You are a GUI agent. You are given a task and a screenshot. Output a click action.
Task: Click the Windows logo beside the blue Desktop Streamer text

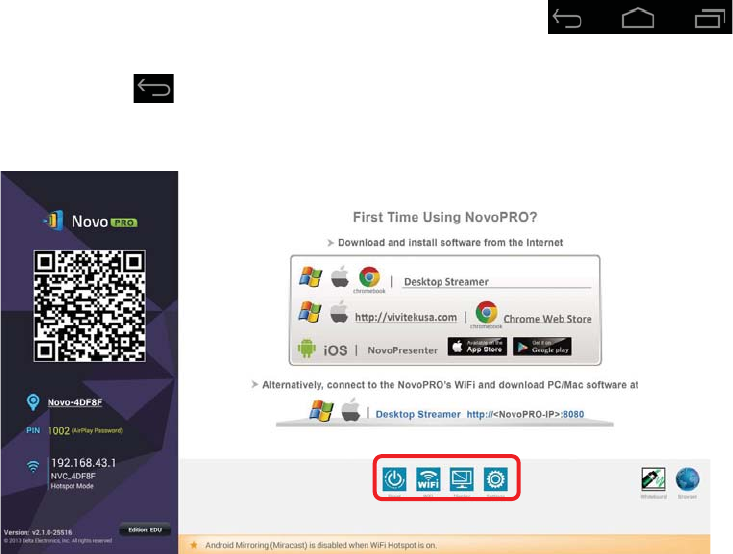pos(322,411)
